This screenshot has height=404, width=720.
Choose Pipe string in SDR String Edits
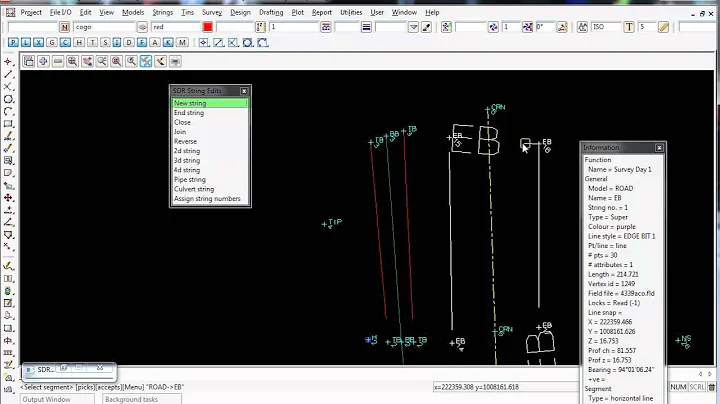pyautogui.click(x=210, y=180)
